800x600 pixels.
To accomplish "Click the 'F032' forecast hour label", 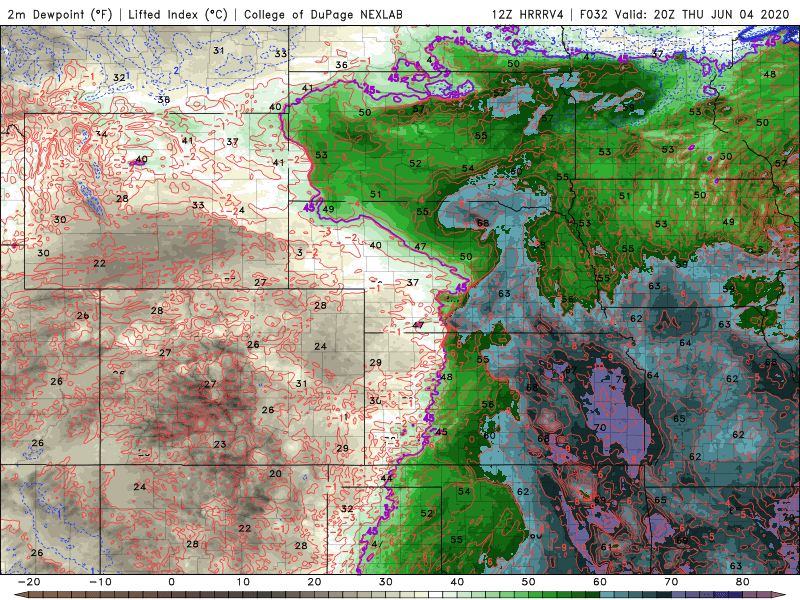I will tap(594, 14).
